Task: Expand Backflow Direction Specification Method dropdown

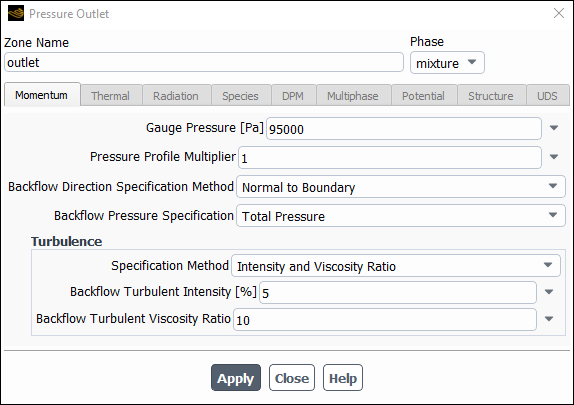Action: [x=401, y=187]
